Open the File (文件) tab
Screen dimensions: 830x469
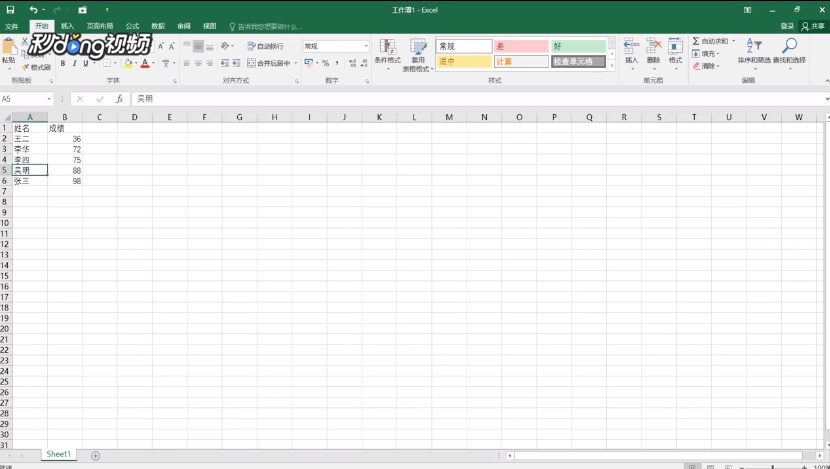click(x=12, y=26)
